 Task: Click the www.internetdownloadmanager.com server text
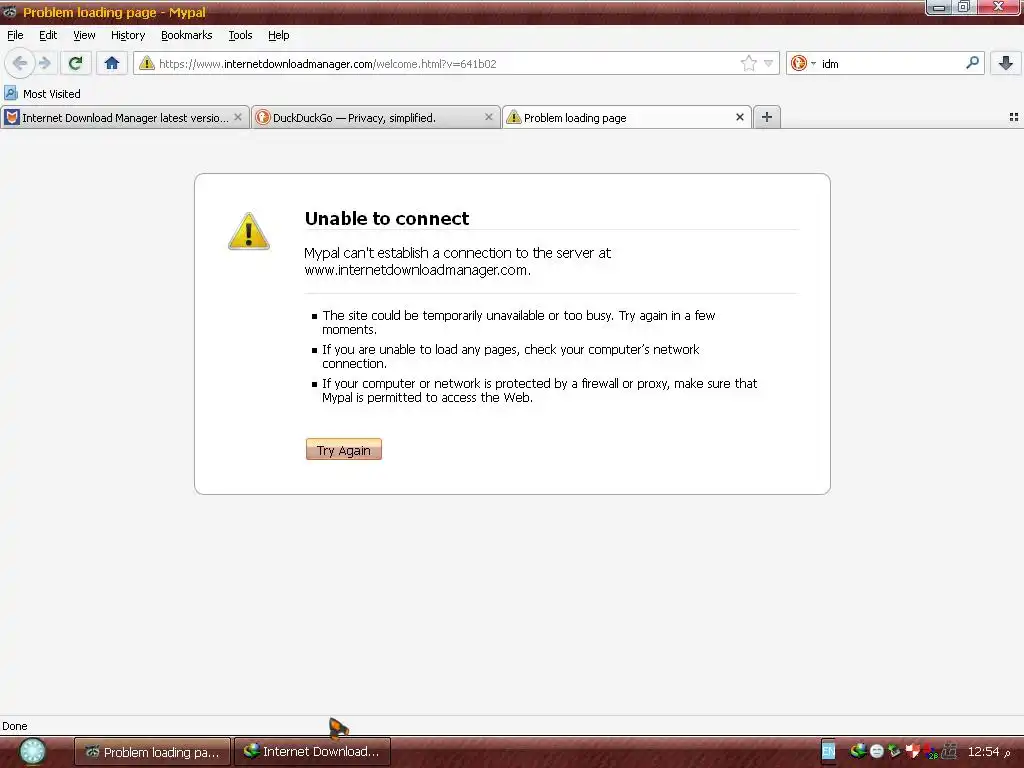pos(417,270)
